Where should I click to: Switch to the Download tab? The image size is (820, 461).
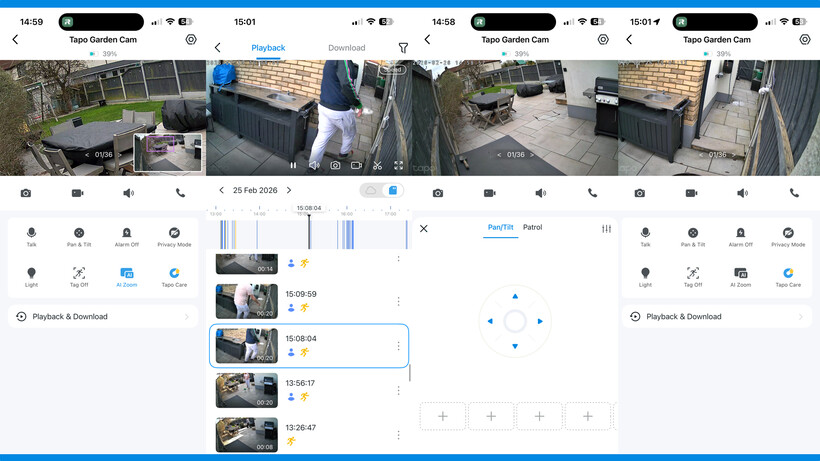click(347, 48)
